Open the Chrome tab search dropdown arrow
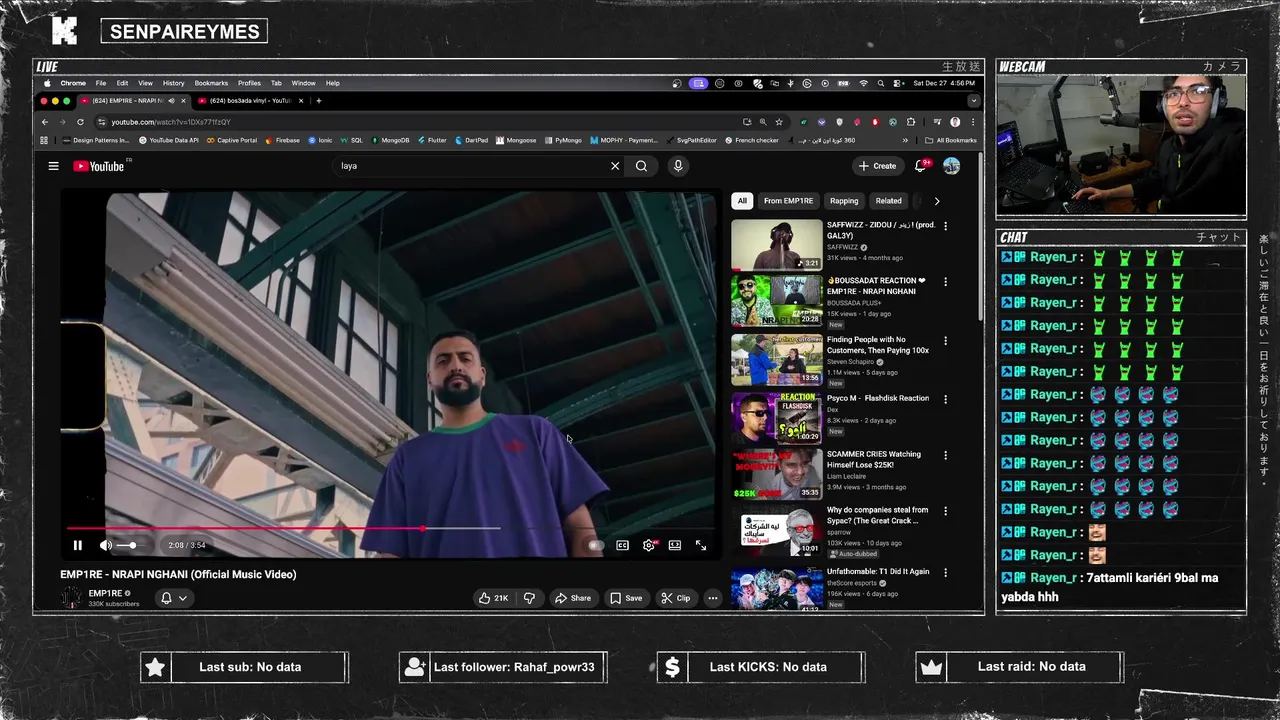1280x720 pixels. pyautogui.click(x=973, y=101)
